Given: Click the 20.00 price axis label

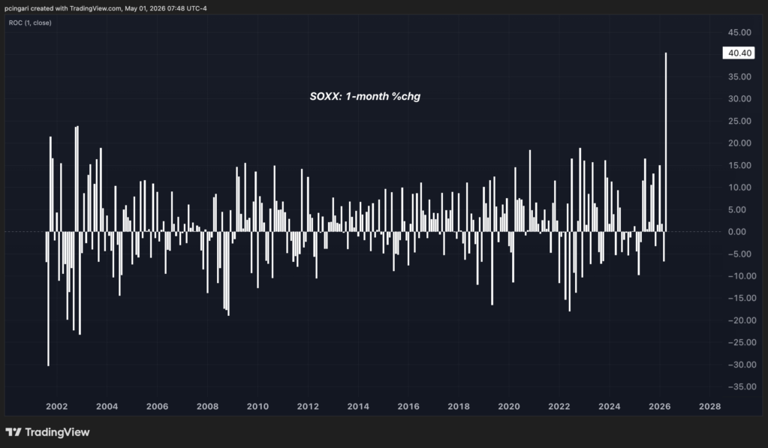Looking at the screenshot, I should point(739,143).
